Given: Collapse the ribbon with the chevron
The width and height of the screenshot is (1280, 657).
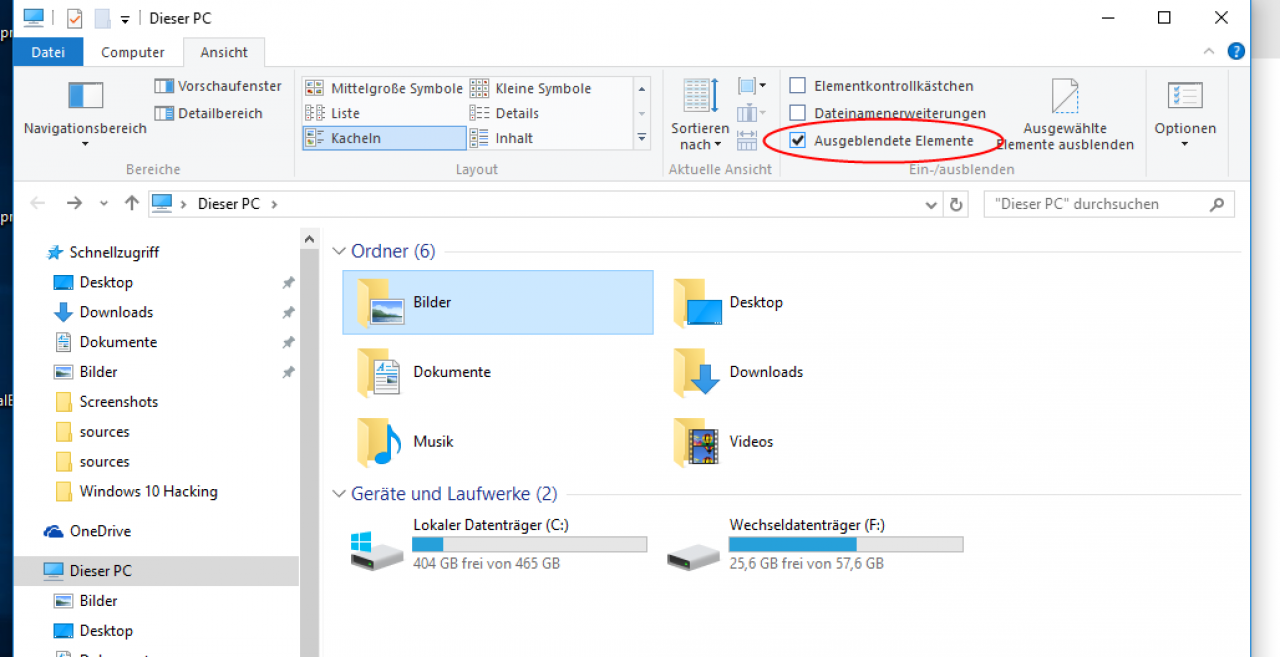Looking at the screenshot, I should [x=1210, y=51].
